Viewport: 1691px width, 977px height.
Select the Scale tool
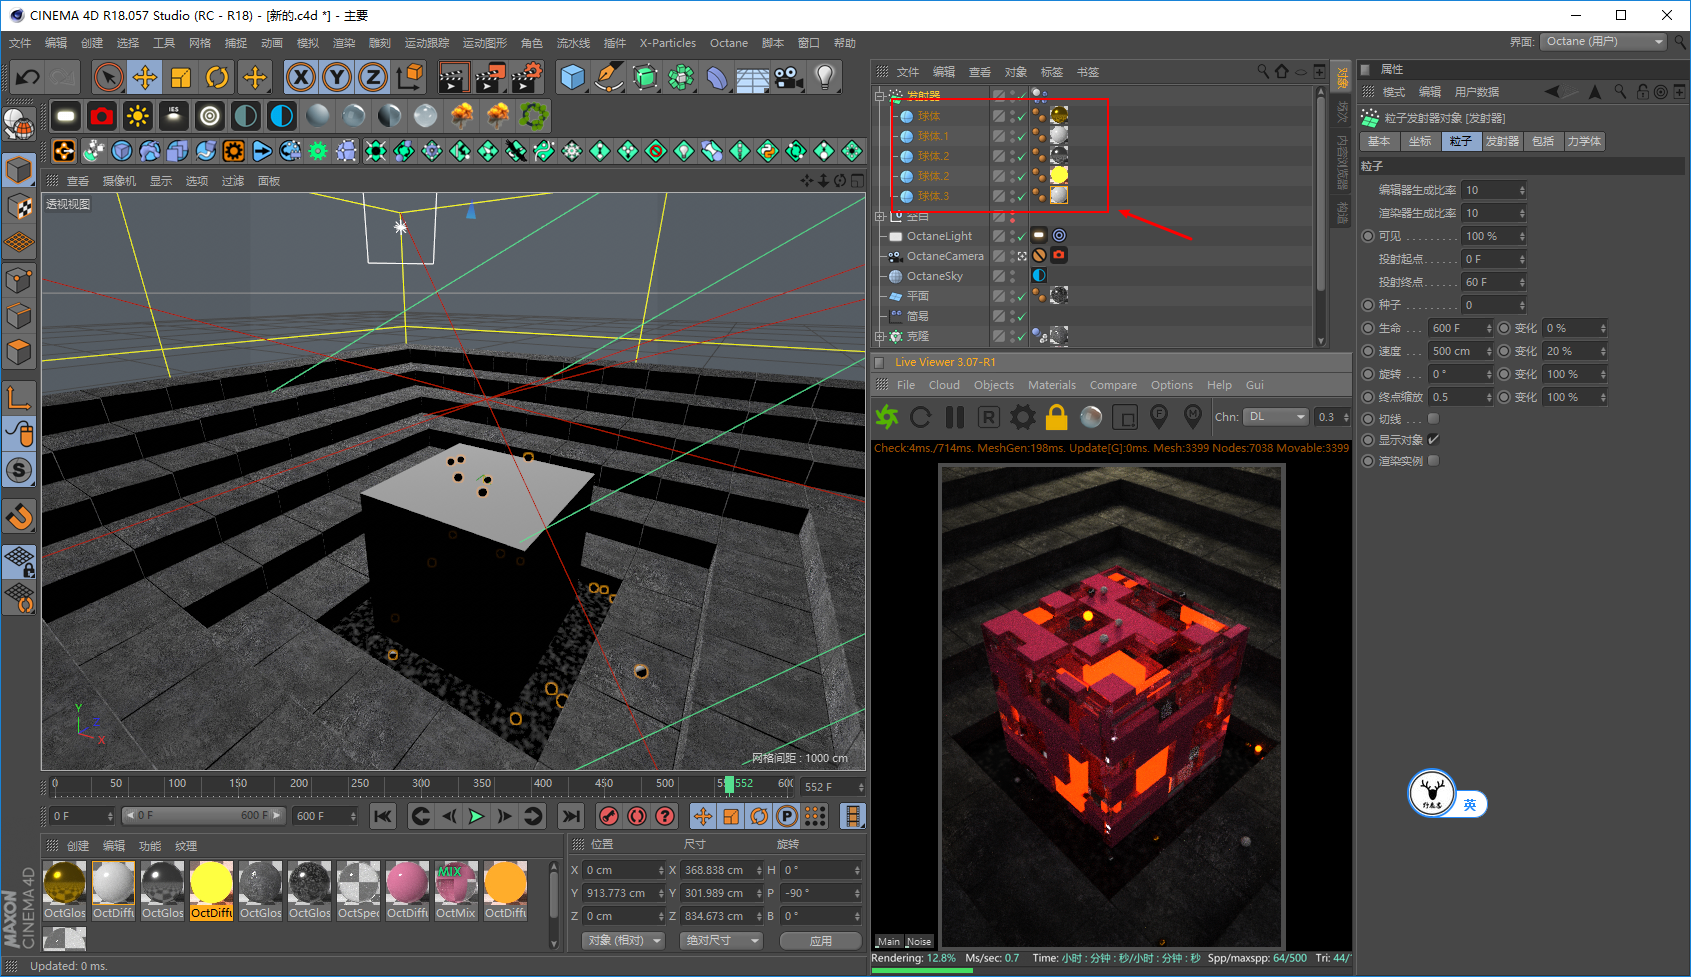pyautogui.click(x=181, y=77)
